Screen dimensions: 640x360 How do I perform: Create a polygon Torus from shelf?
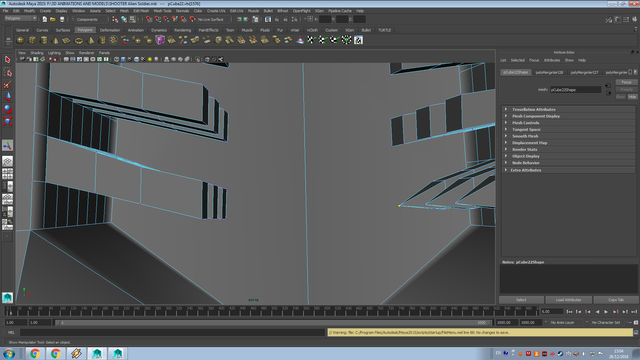pyautogui.click(x=79, y=40)
